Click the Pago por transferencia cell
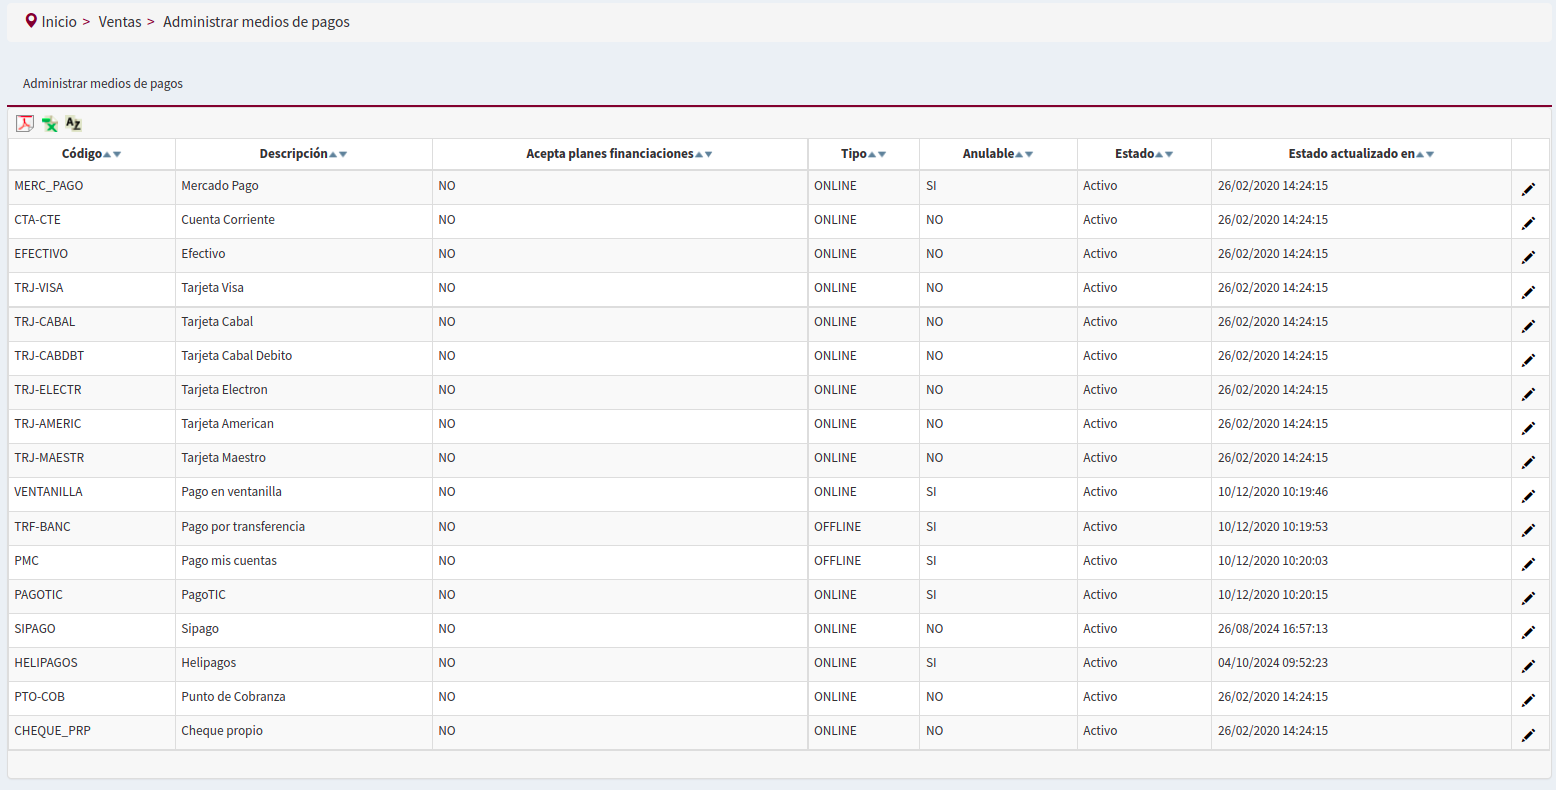The height and width of the screenshot is (790, 1556). point(304,527)
